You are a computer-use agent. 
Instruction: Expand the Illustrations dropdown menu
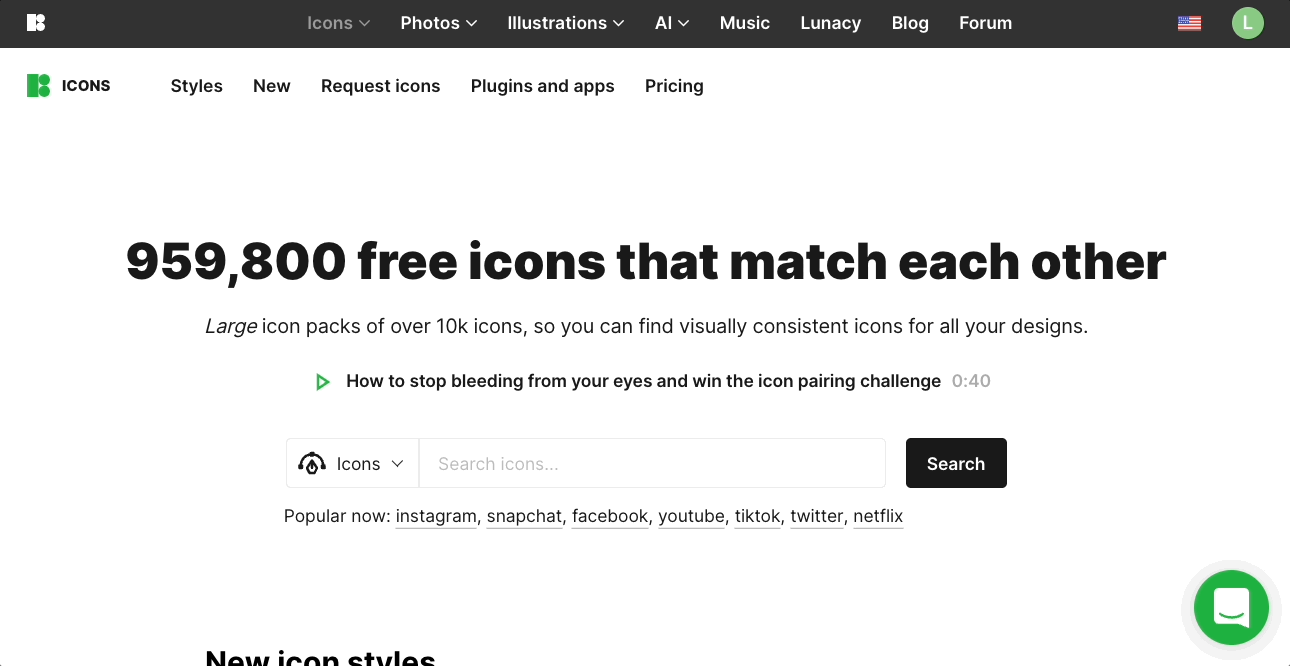click(x=565, y=23)
